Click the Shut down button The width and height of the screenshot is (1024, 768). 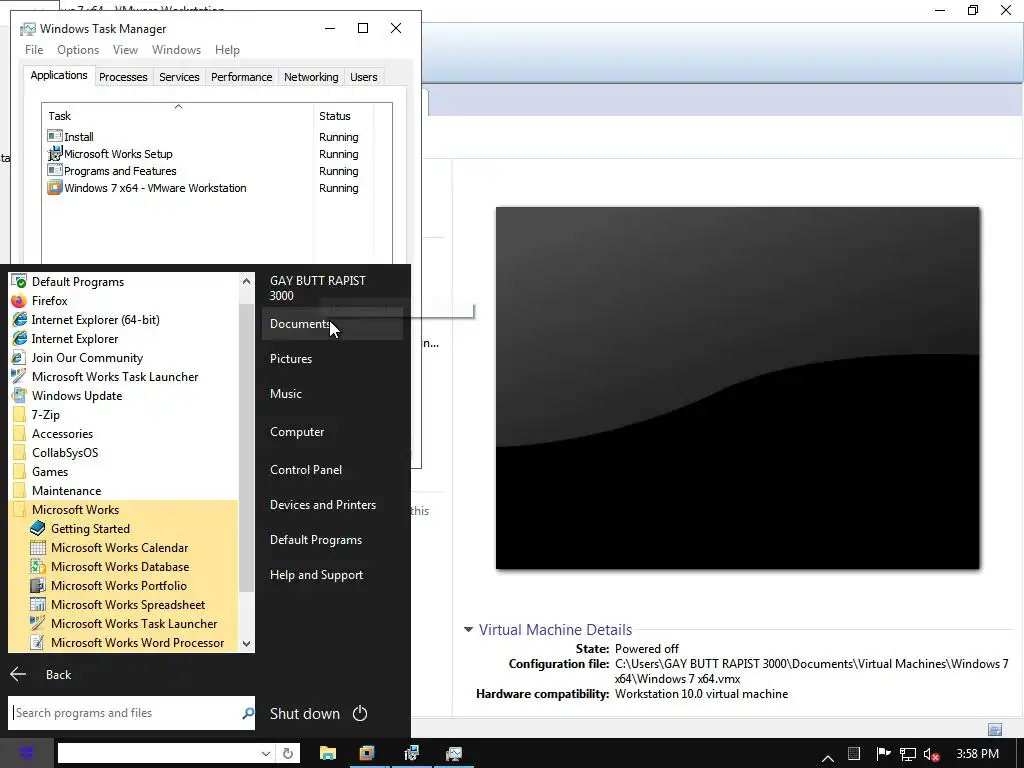(x=304, y=714)
